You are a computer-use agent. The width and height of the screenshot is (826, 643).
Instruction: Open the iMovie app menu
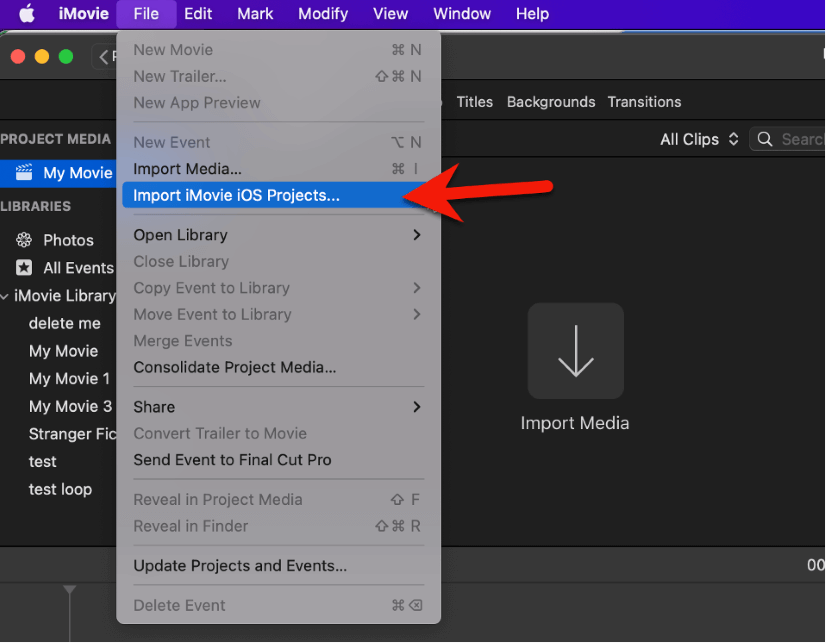83,14
